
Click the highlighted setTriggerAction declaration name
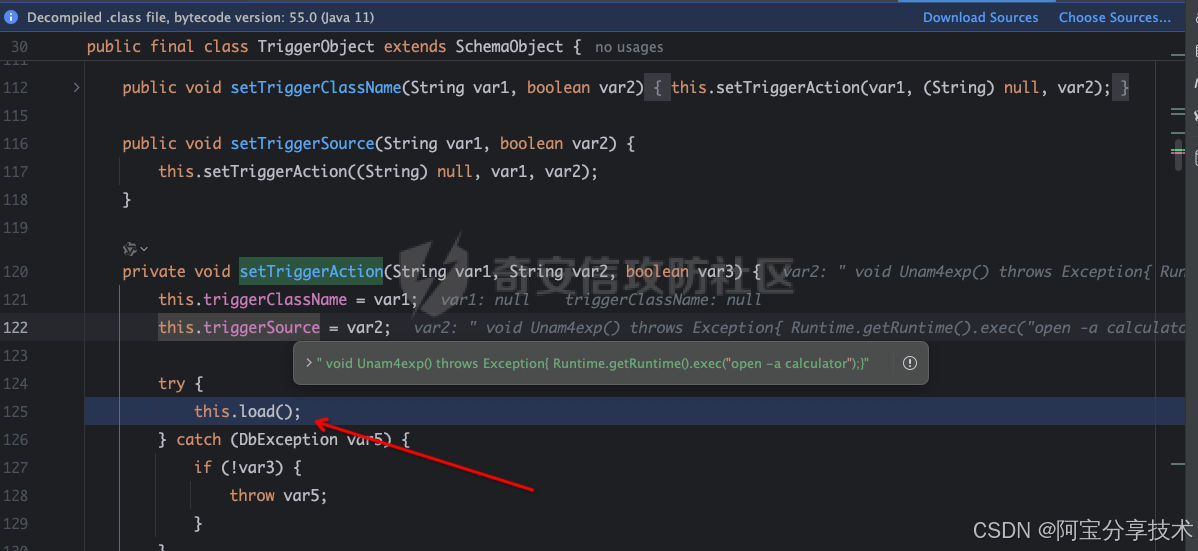coord(311,271)
